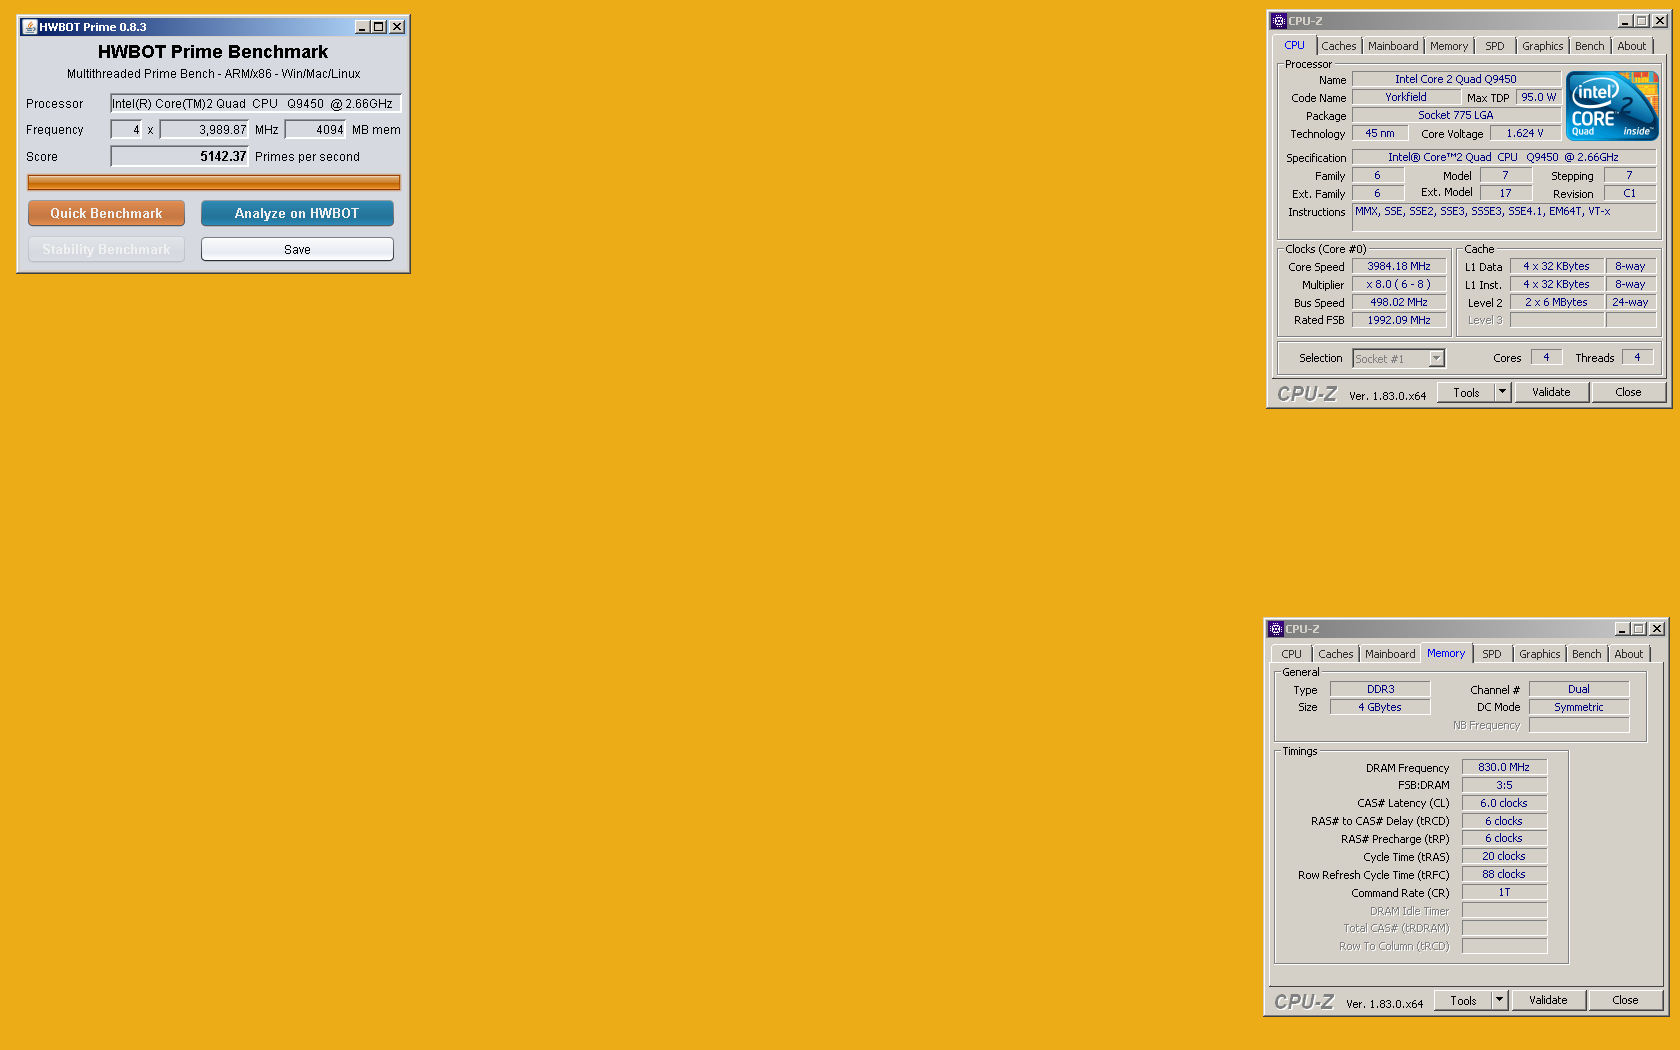Expand Tools dropdown arrow in bottom CPU-Z window
Viewport: 1680px width, 1050px height.
click(x=1499, y=1000)
